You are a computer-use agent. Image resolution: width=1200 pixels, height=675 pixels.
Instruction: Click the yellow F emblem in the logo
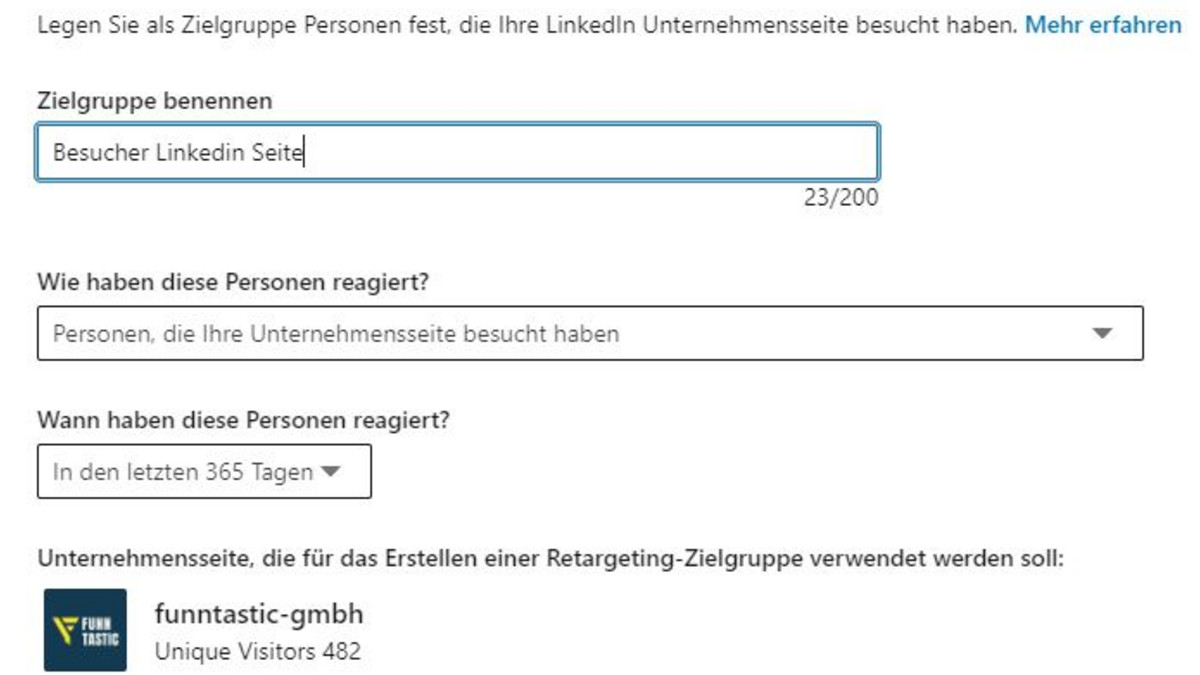coord(66,630)
